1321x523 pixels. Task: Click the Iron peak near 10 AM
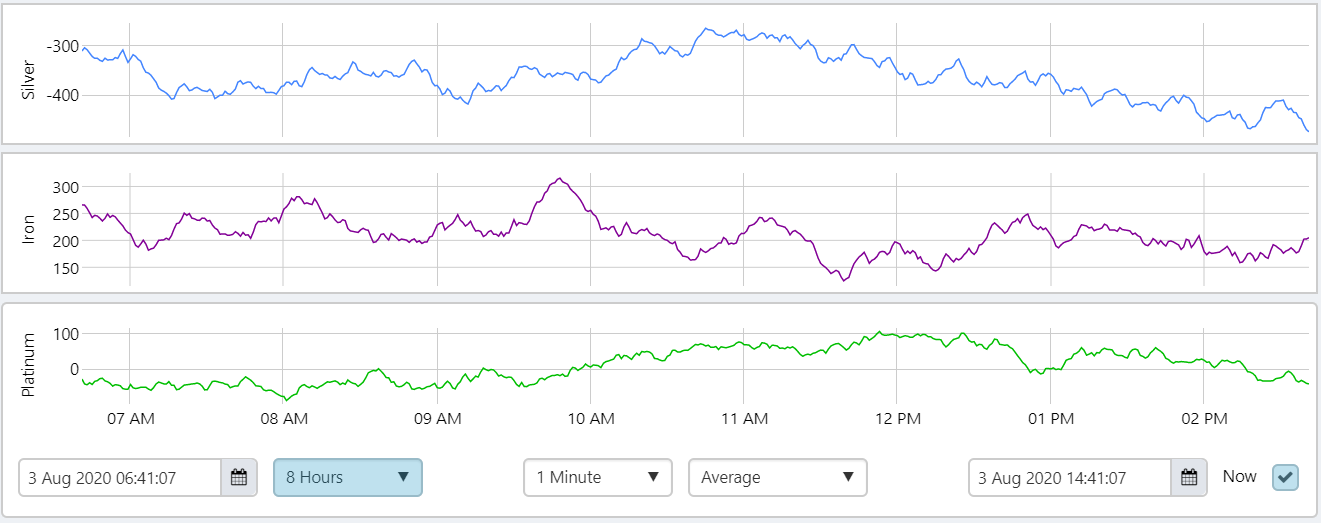[x=560, y=180]
